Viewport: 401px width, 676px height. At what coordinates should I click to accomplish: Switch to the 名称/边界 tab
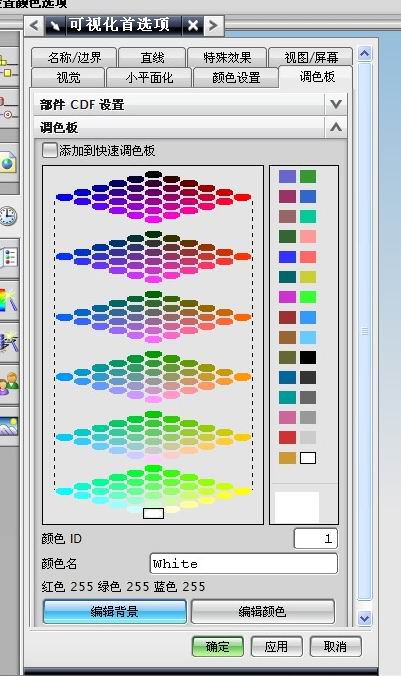point(74,57)
